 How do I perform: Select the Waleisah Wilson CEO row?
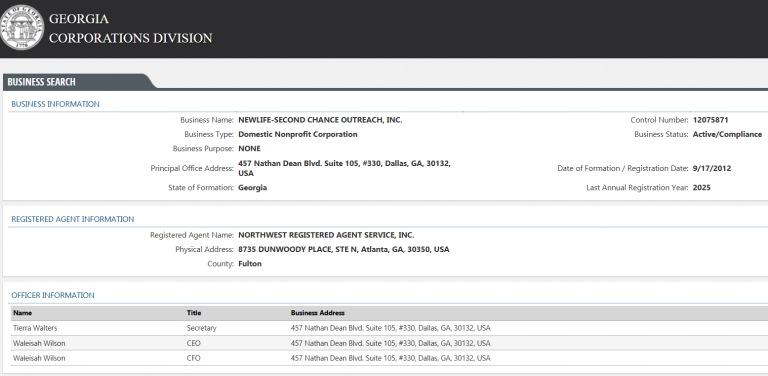[x=389, y=343]
